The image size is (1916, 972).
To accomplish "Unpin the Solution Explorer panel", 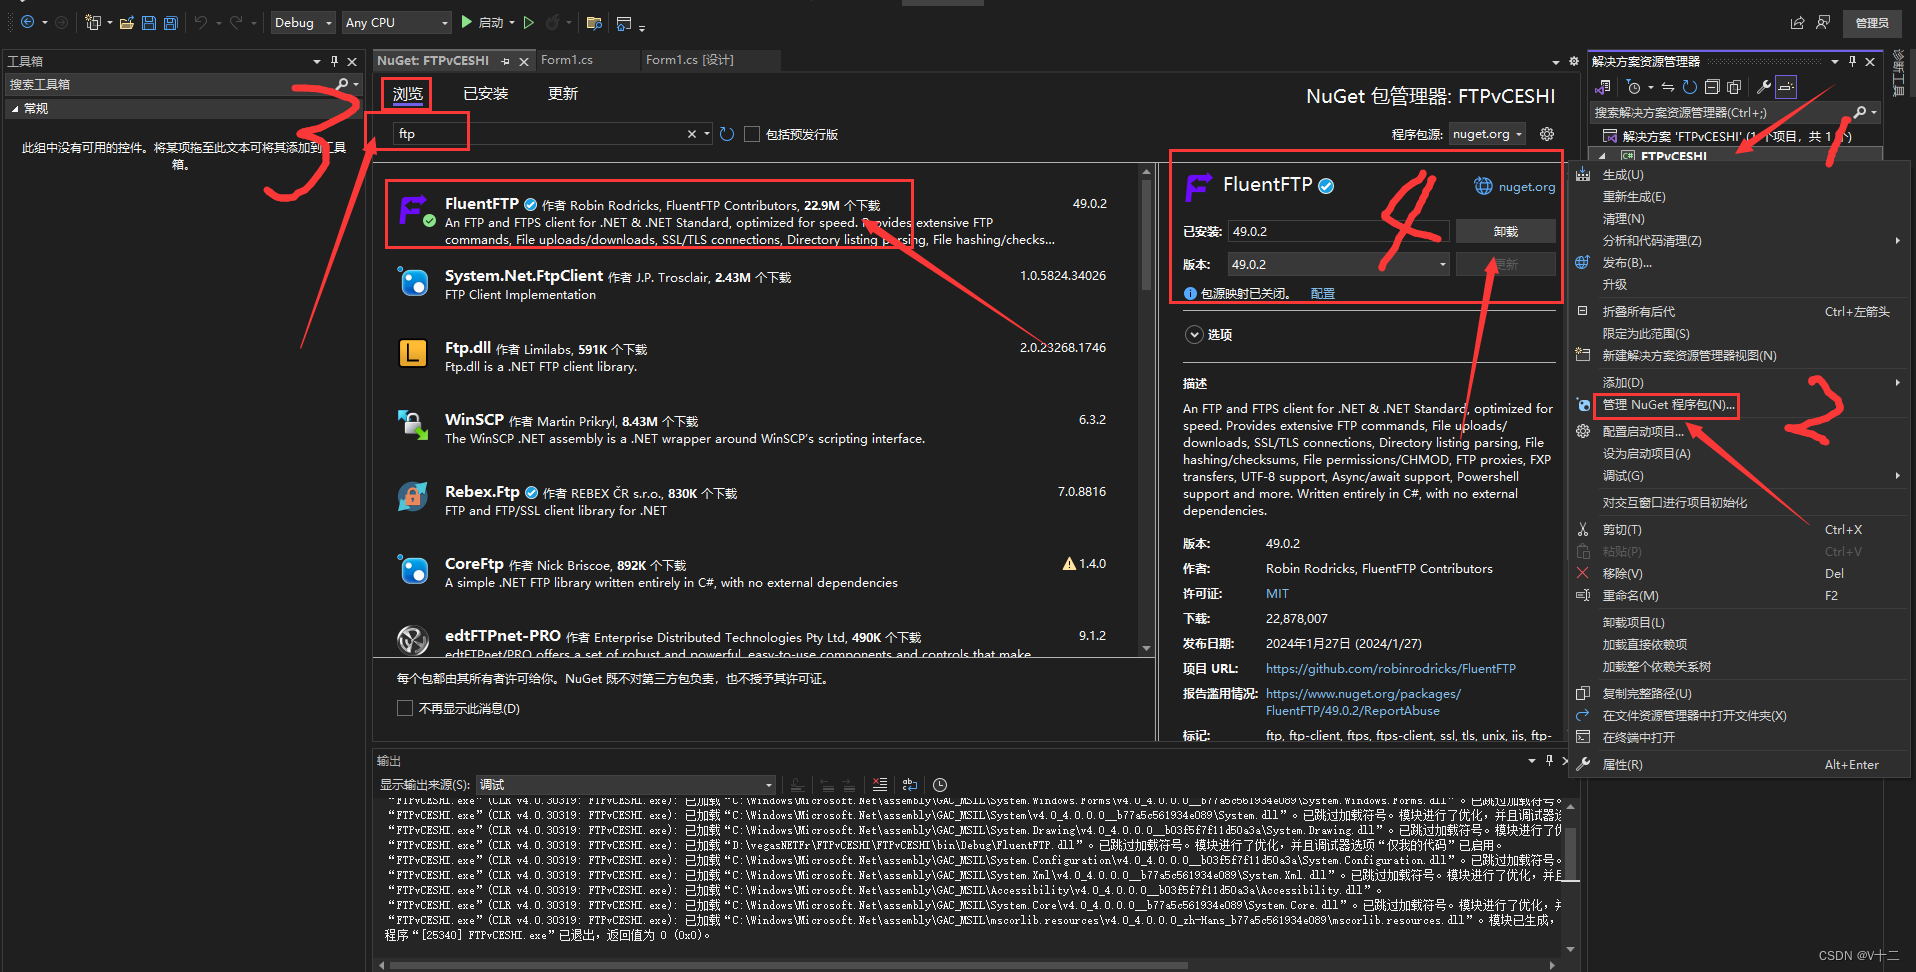I will pos(1854,60).
